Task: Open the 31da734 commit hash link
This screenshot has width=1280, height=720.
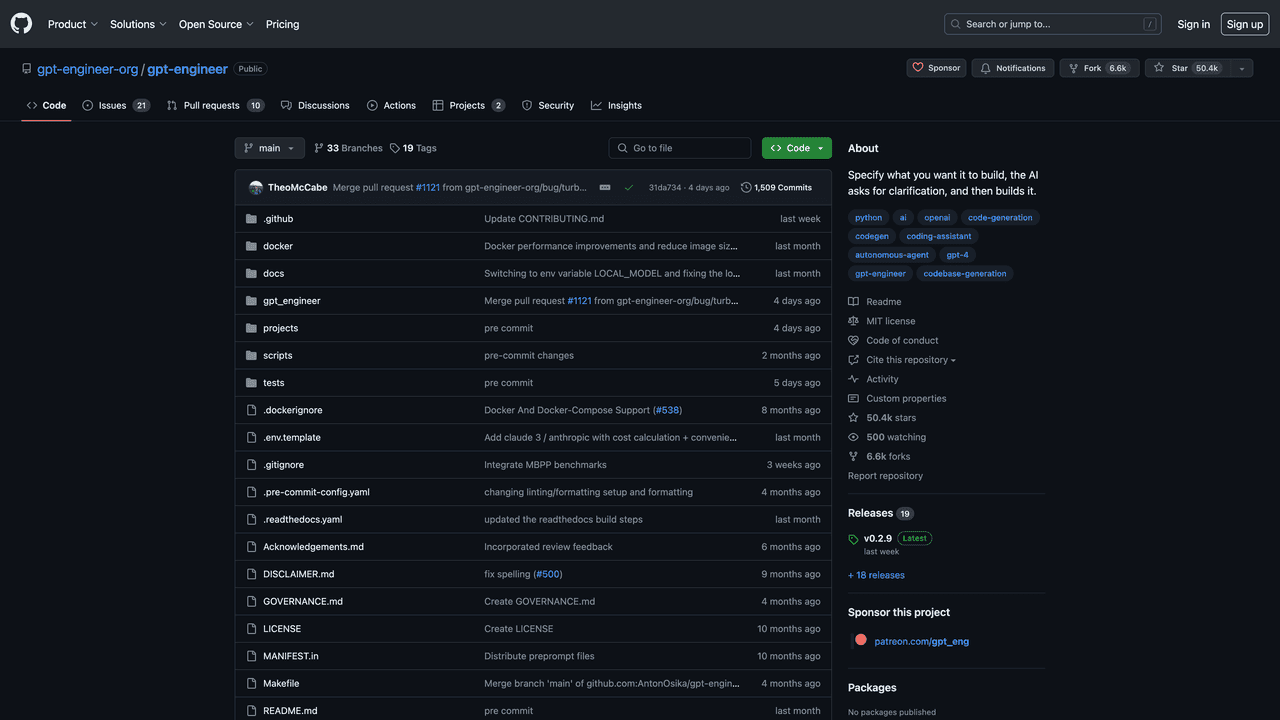Action: (x=665, y=188)
